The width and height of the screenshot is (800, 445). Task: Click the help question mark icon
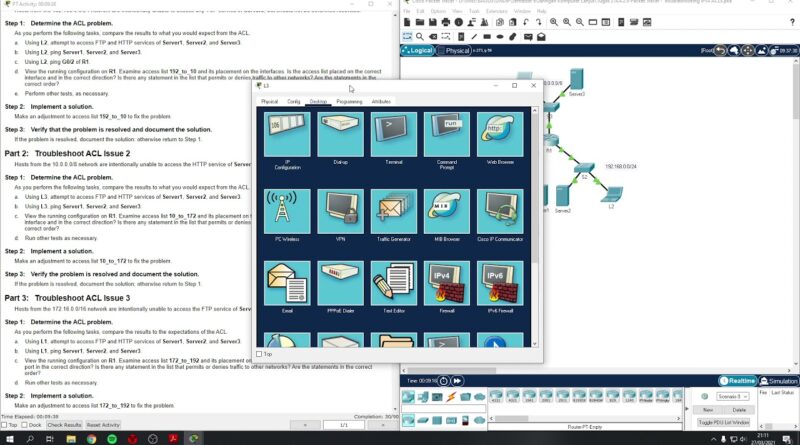point(792,22)
